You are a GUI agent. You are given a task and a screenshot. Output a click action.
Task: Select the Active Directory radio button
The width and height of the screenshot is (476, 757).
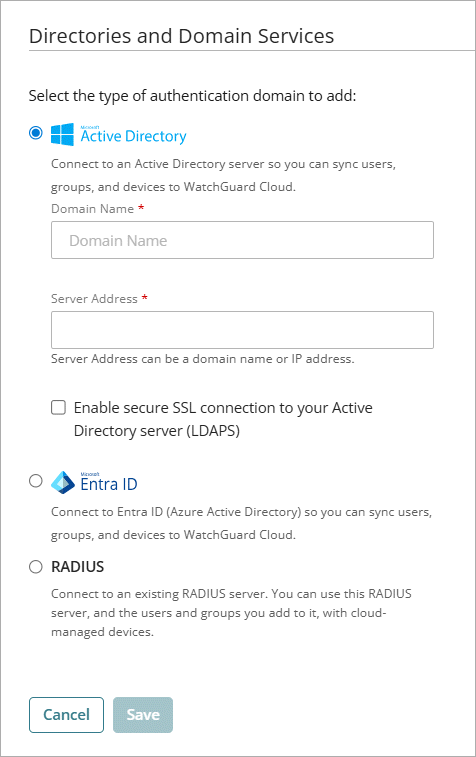[x=36, y=132]
